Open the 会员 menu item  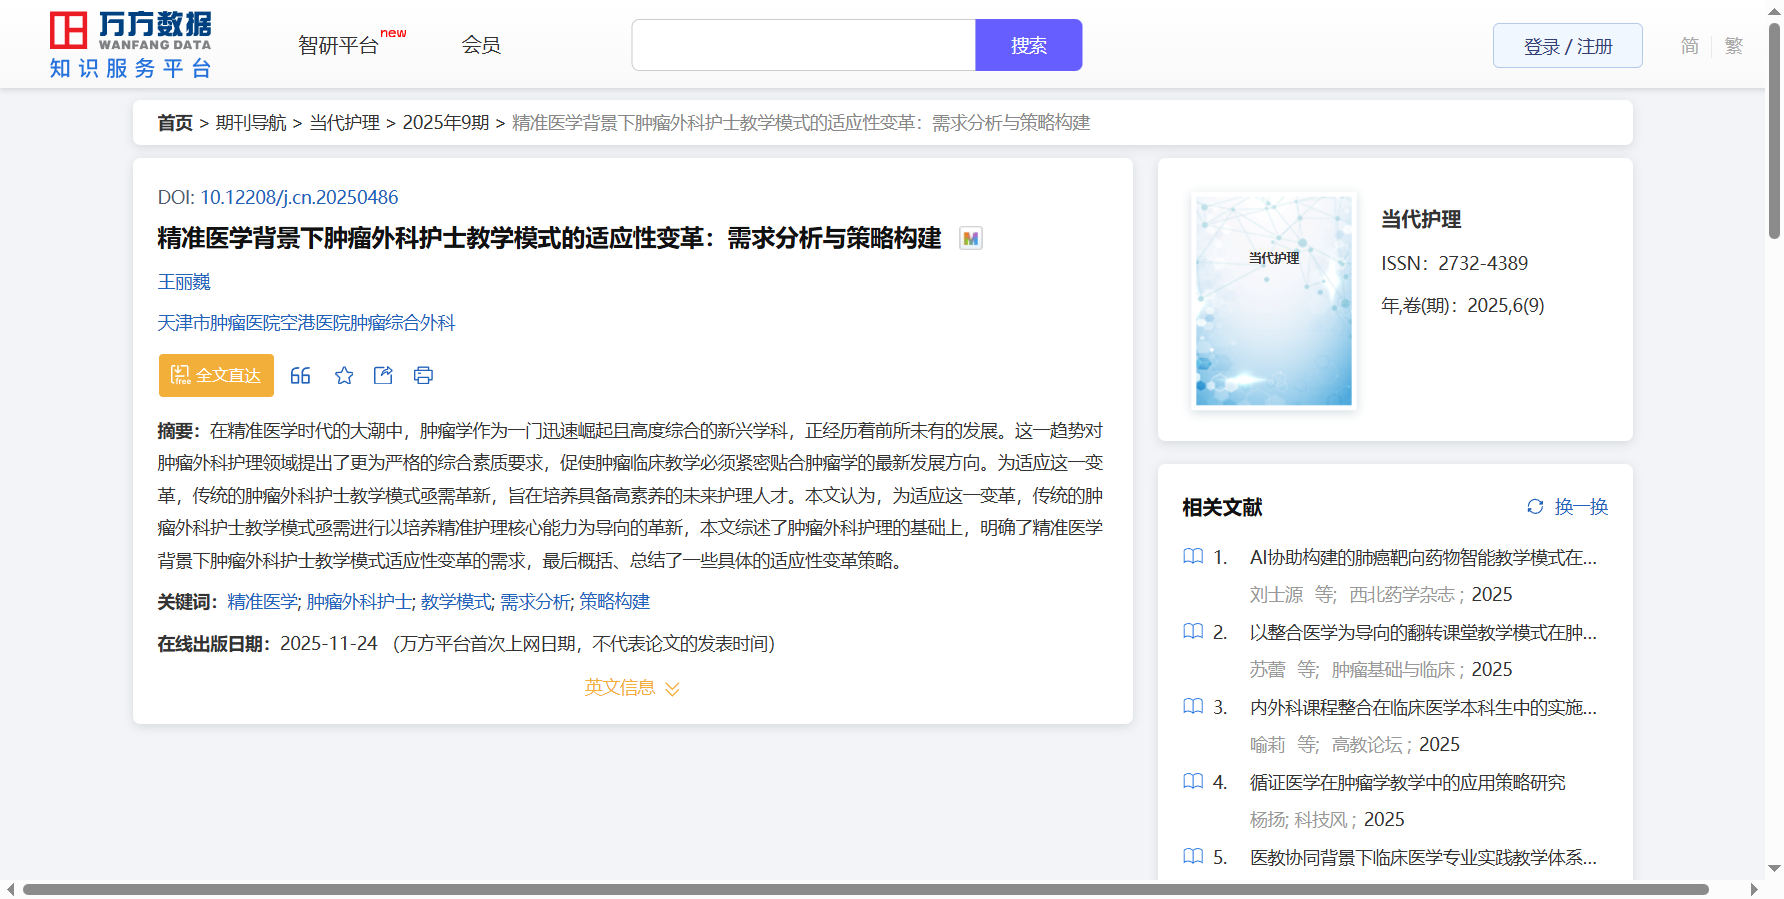pos(481,45)
